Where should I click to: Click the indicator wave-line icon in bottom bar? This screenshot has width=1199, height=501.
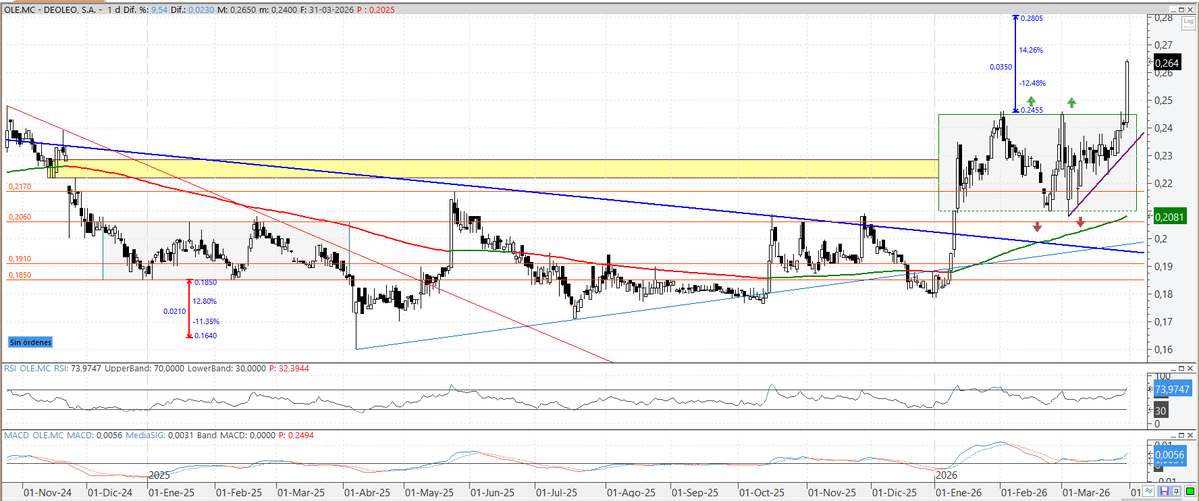point(1149,491)
